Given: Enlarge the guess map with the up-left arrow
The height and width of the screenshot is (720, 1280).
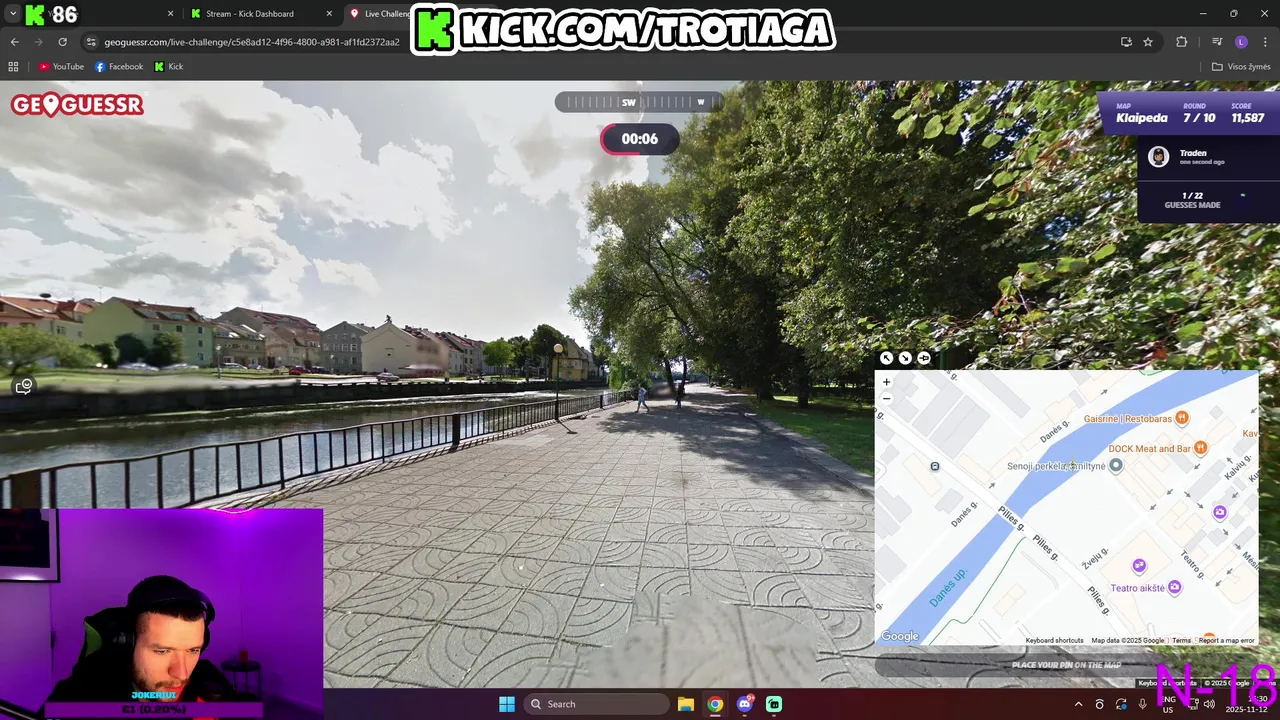Looking at the screenshot, I should tap(886, 358).
